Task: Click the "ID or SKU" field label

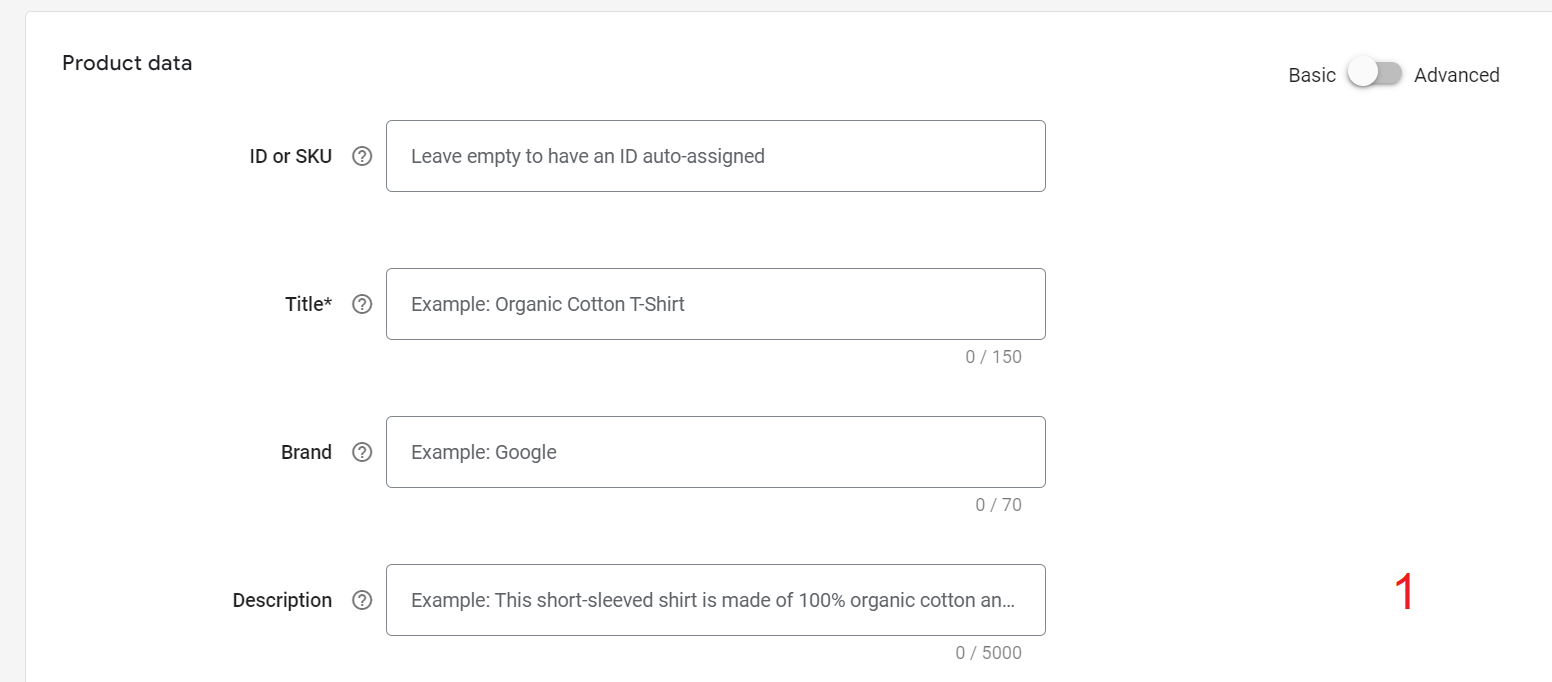Action: coord(291,156)
